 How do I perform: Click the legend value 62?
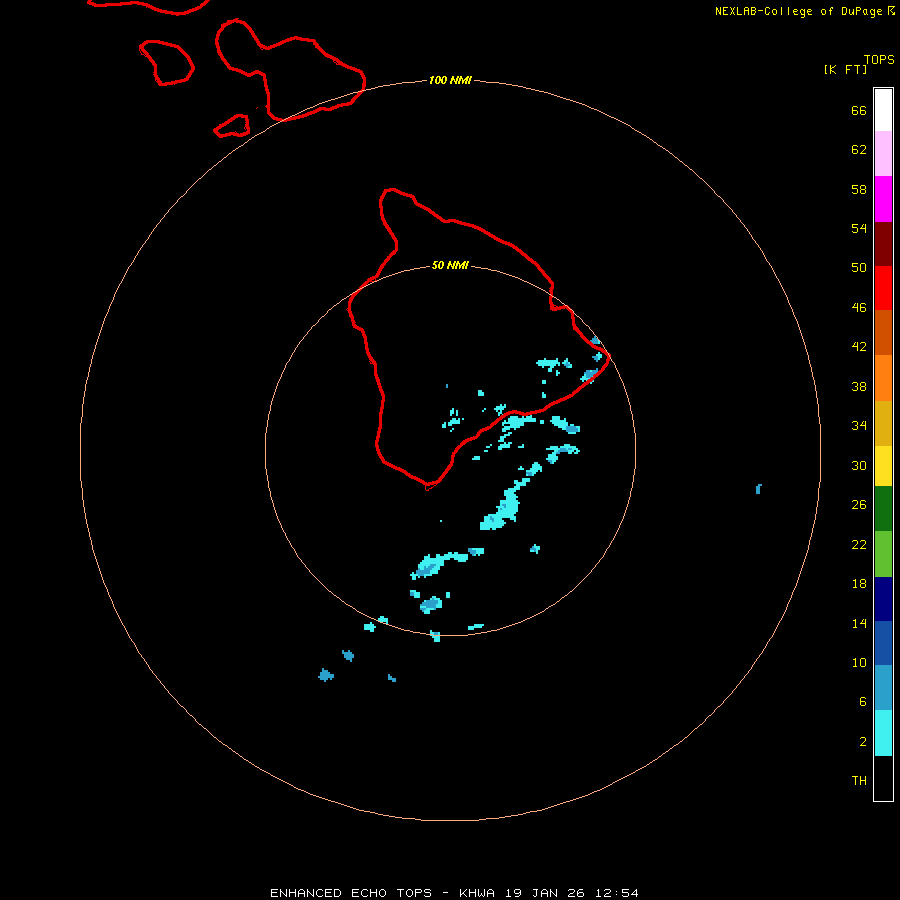click(x=859, y=150)
